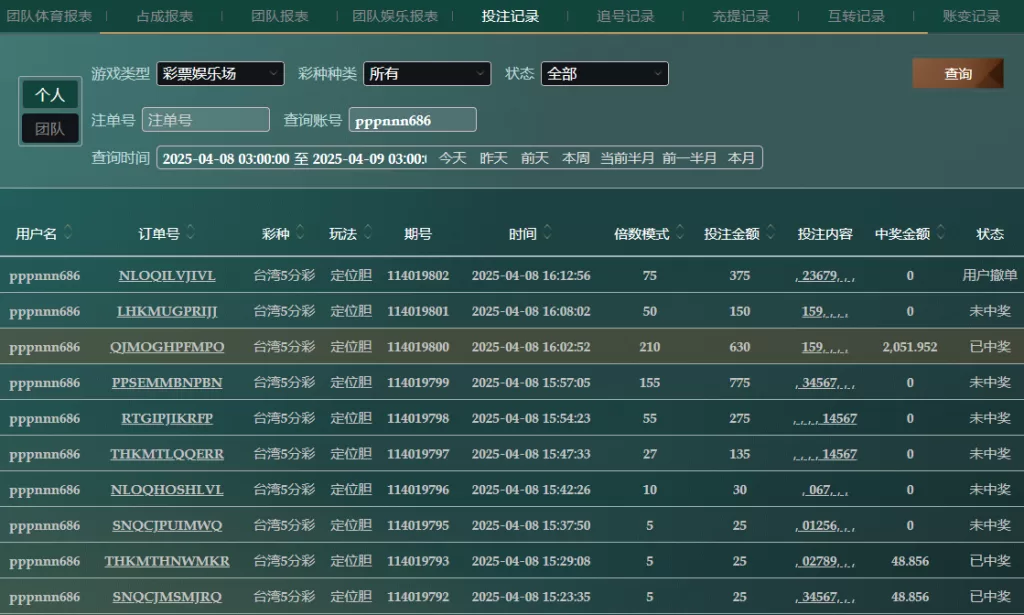
Task: Open order link QJMOGHPFMPO
Action: point(167,347)
